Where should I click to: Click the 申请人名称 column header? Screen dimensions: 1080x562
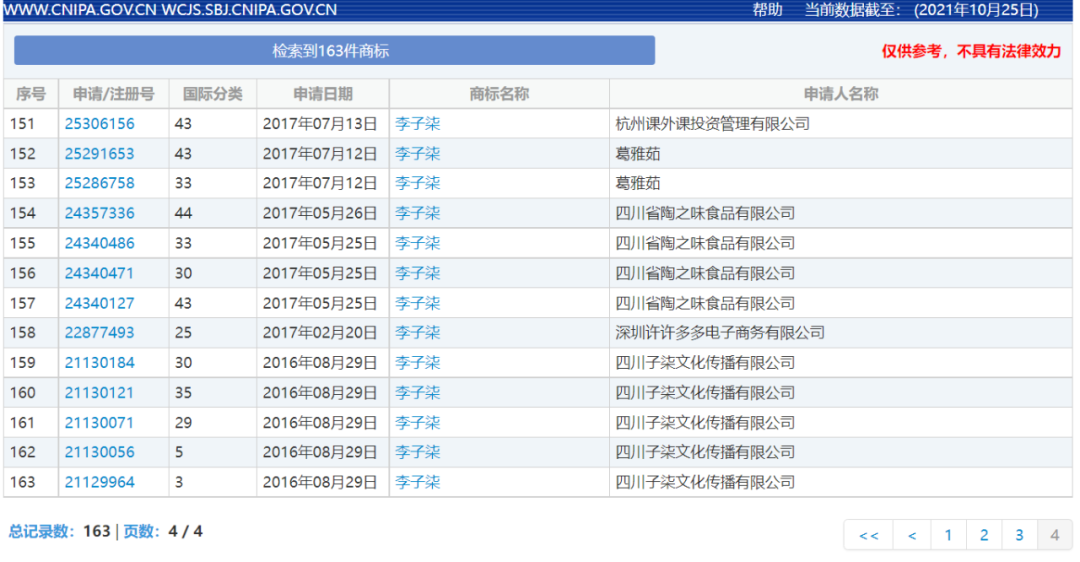tap(840, 94)
